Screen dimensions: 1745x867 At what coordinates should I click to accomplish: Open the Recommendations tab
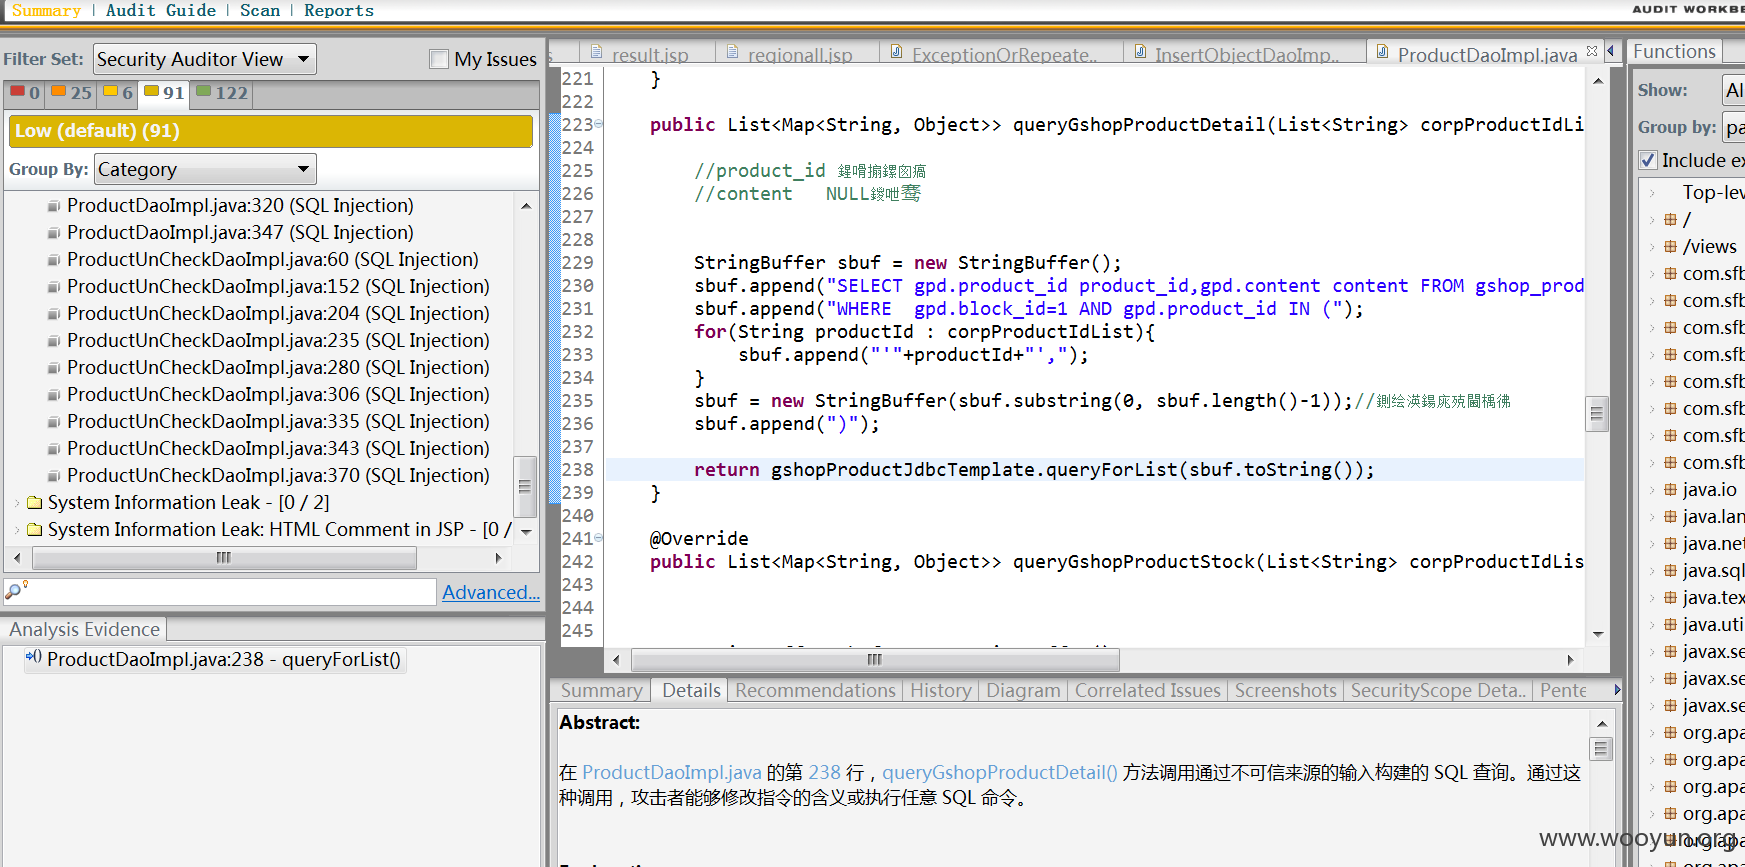[x=815, y=690]
